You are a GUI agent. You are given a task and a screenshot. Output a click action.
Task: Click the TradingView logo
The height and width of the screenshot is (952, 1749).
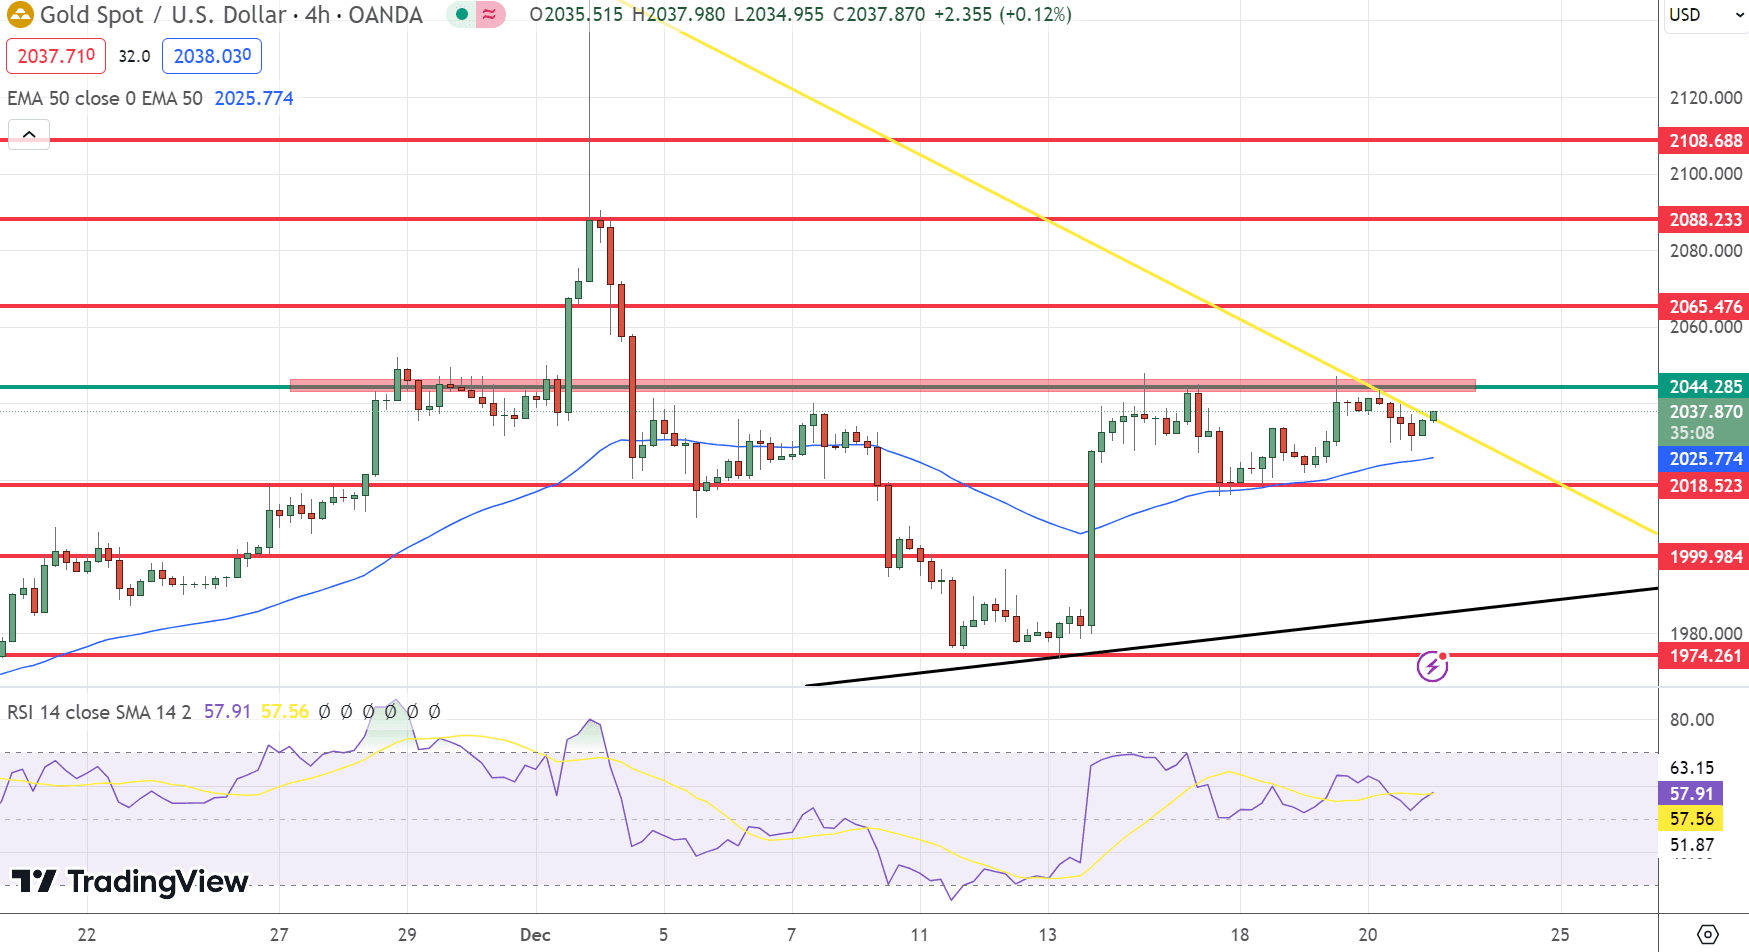[130, 881]
